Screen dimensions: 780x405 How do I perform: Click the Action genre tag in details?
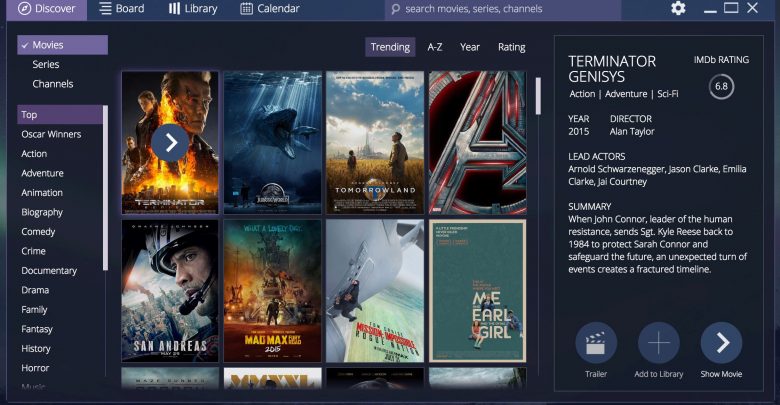(x=582, y=94)
